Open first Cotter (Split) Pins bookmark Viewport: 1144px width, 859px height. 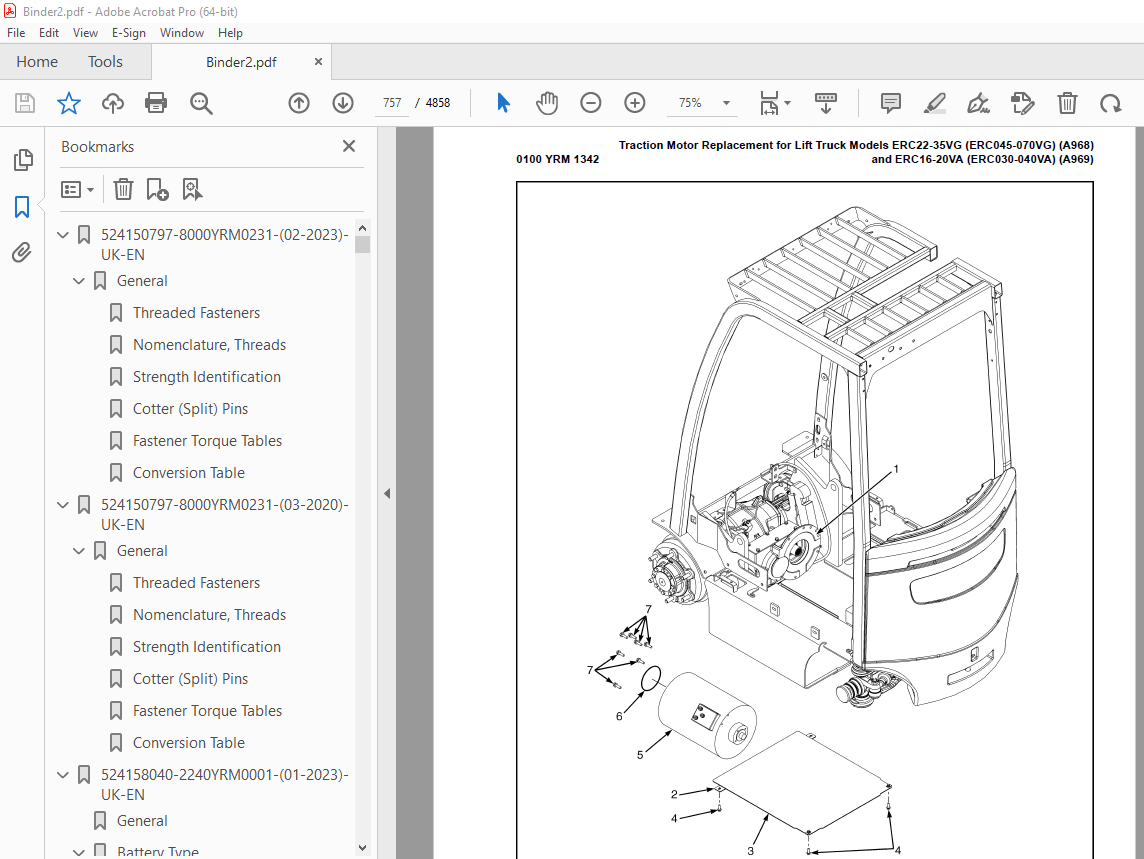(190, 409)
